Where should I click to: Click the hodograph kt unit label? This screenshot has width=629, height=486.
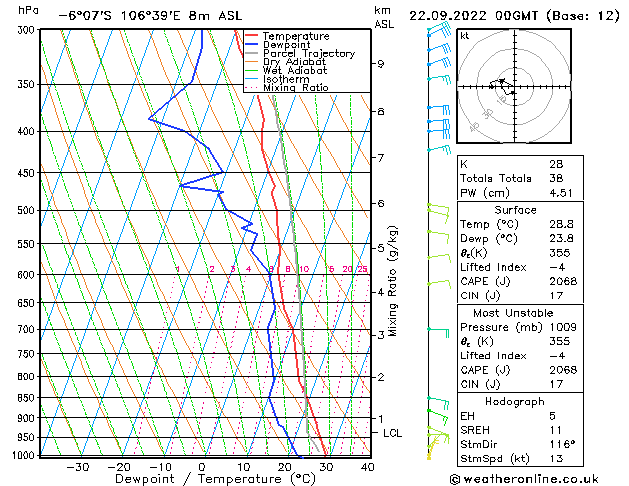[465, 36]
